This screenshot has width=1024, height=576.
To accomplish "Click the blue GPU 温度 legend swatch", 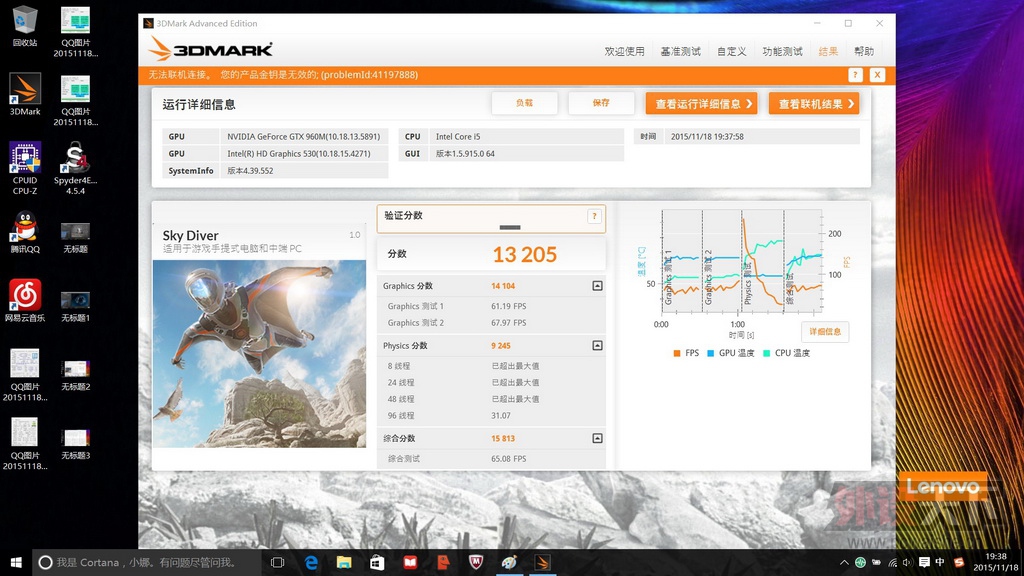I will click(x=711, y=353).
